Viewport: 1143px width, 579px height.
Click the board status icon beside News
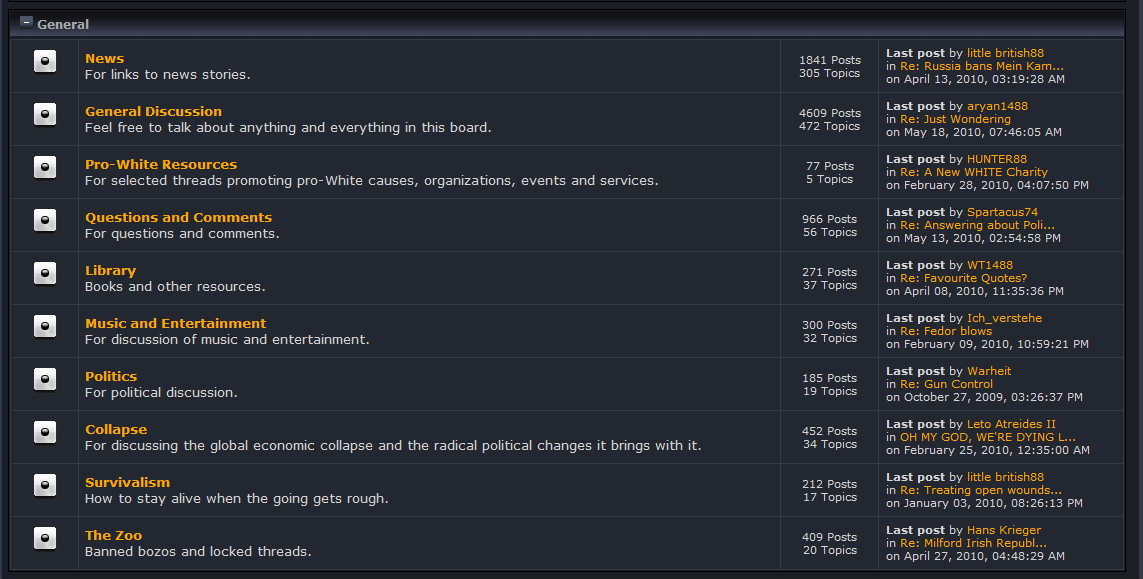(x=44, y=61)
